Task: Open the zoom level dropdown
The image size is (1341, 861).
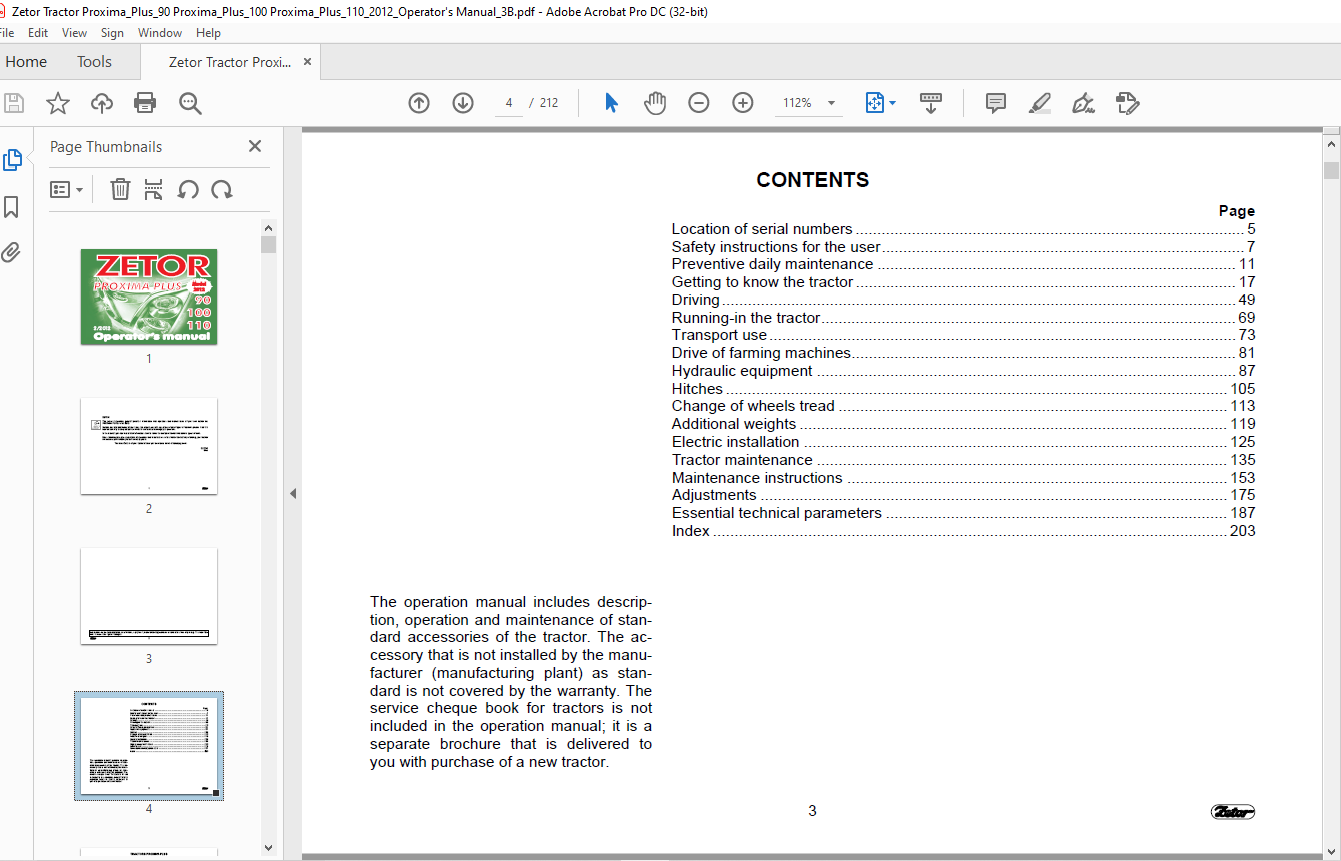Action: click(x=832, y=103)
